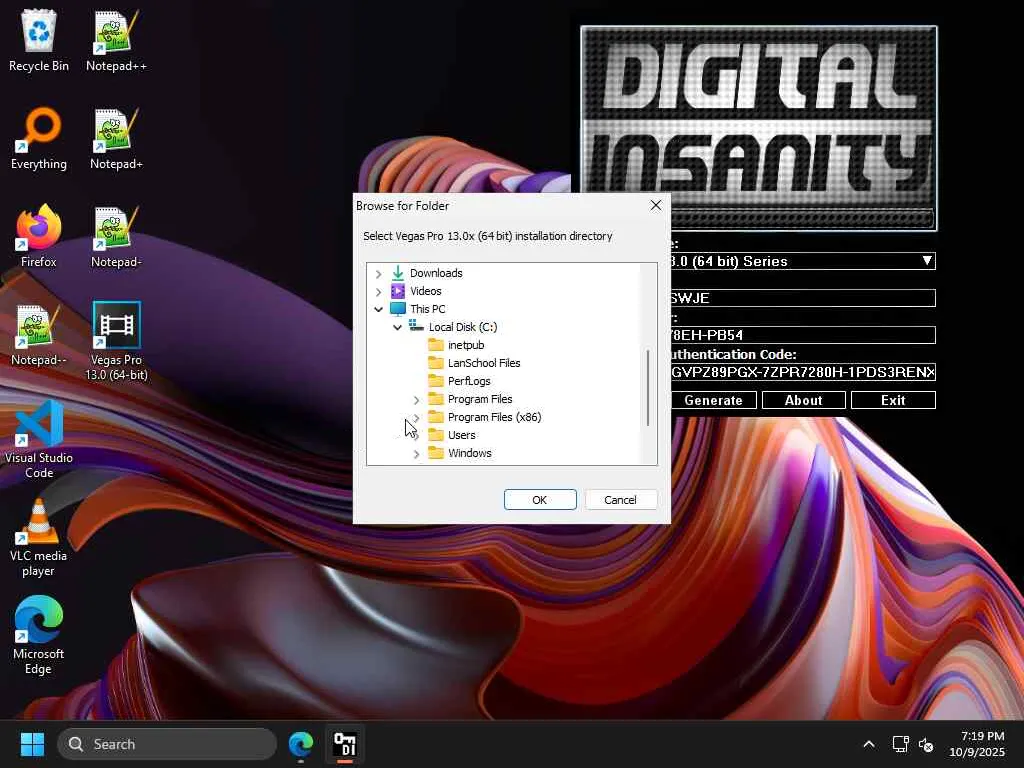The width and height of the screenshot is (1024, 768).
Task: Click the taskbar Search box
Action: click(x=167, y=744)
